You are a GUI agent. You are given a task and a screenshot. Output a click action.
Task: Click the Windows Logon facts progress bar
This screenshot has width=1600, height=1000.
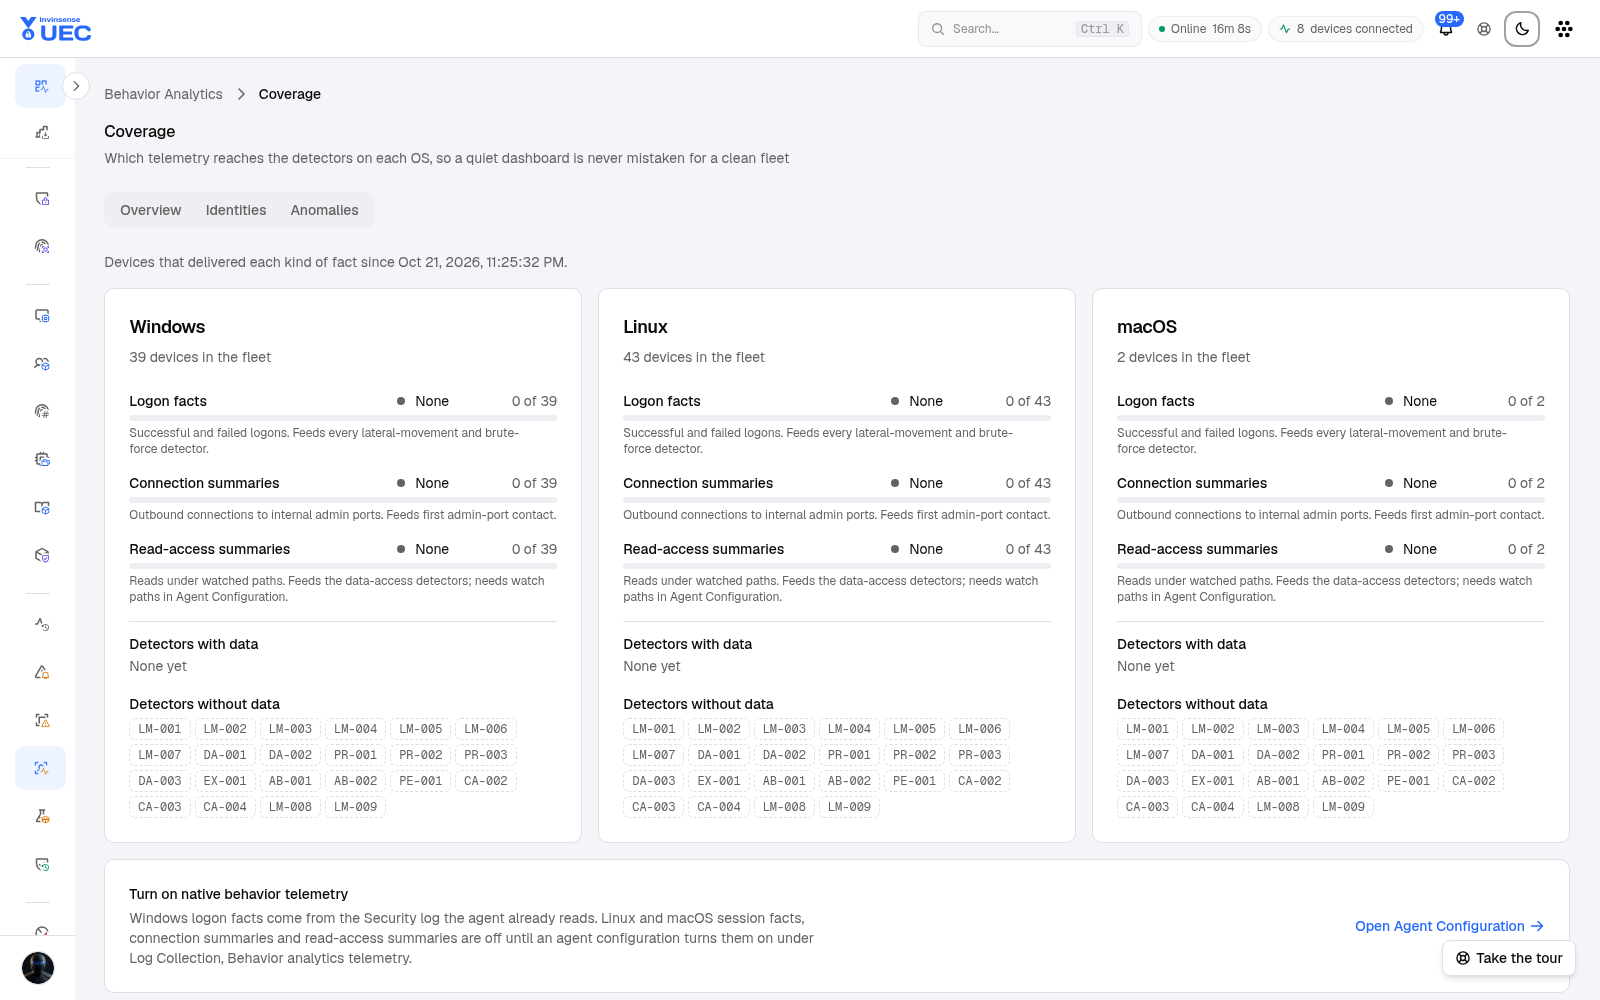coord(343,418)
